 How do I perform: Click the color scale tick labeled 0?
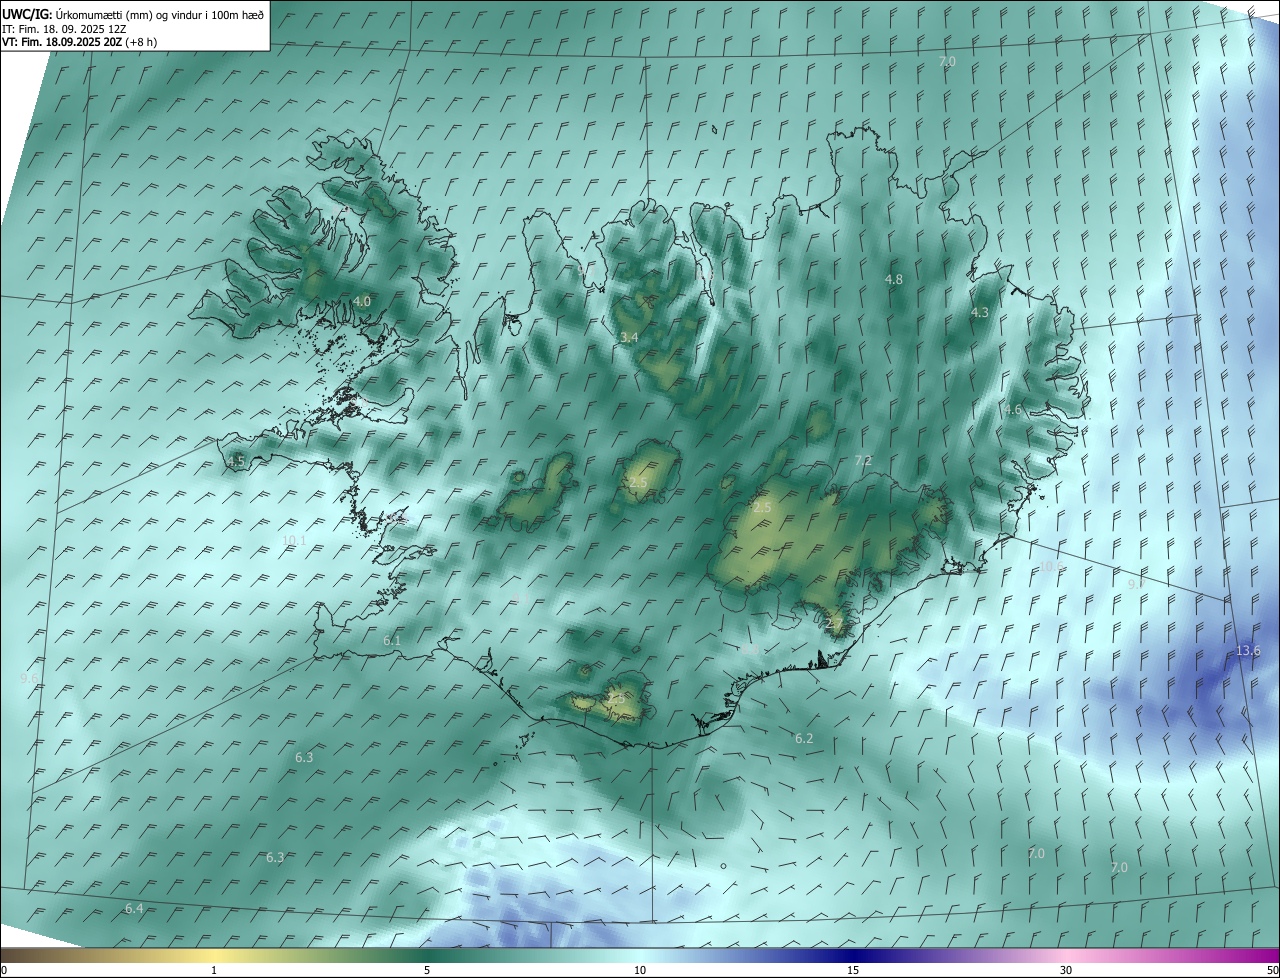4,971
